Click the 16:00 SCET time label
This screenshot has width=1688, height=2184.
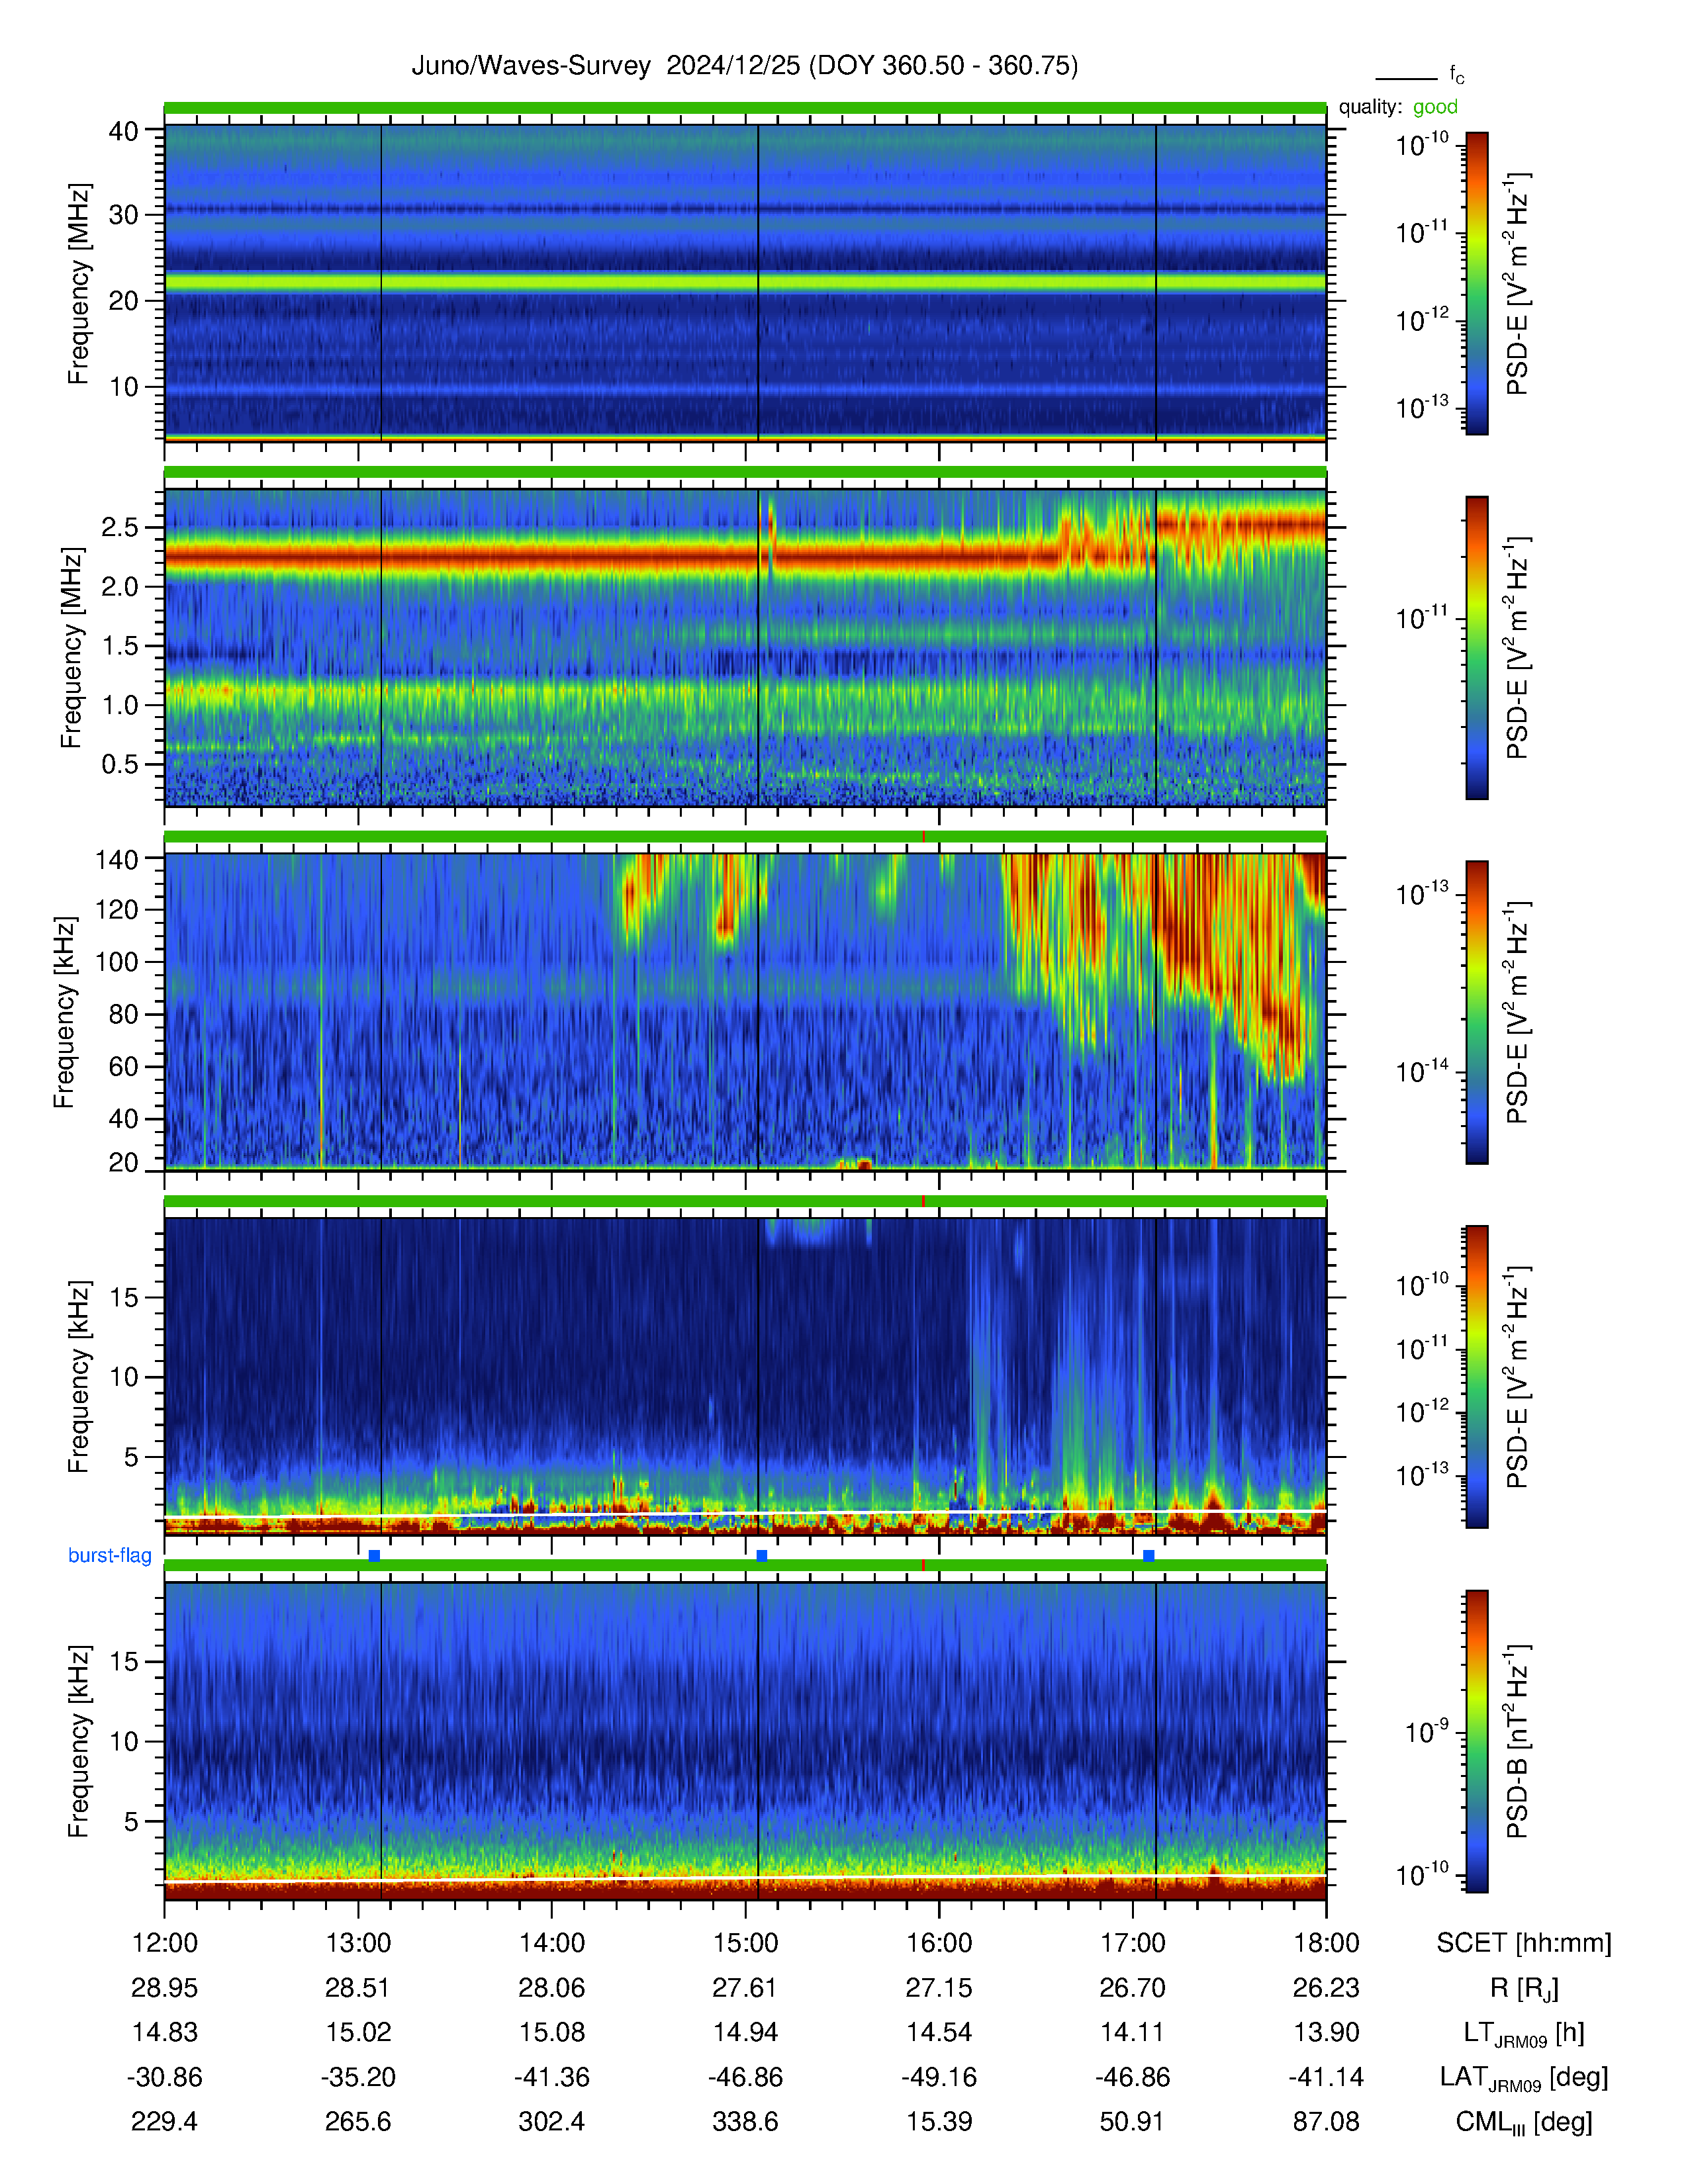939,1943
